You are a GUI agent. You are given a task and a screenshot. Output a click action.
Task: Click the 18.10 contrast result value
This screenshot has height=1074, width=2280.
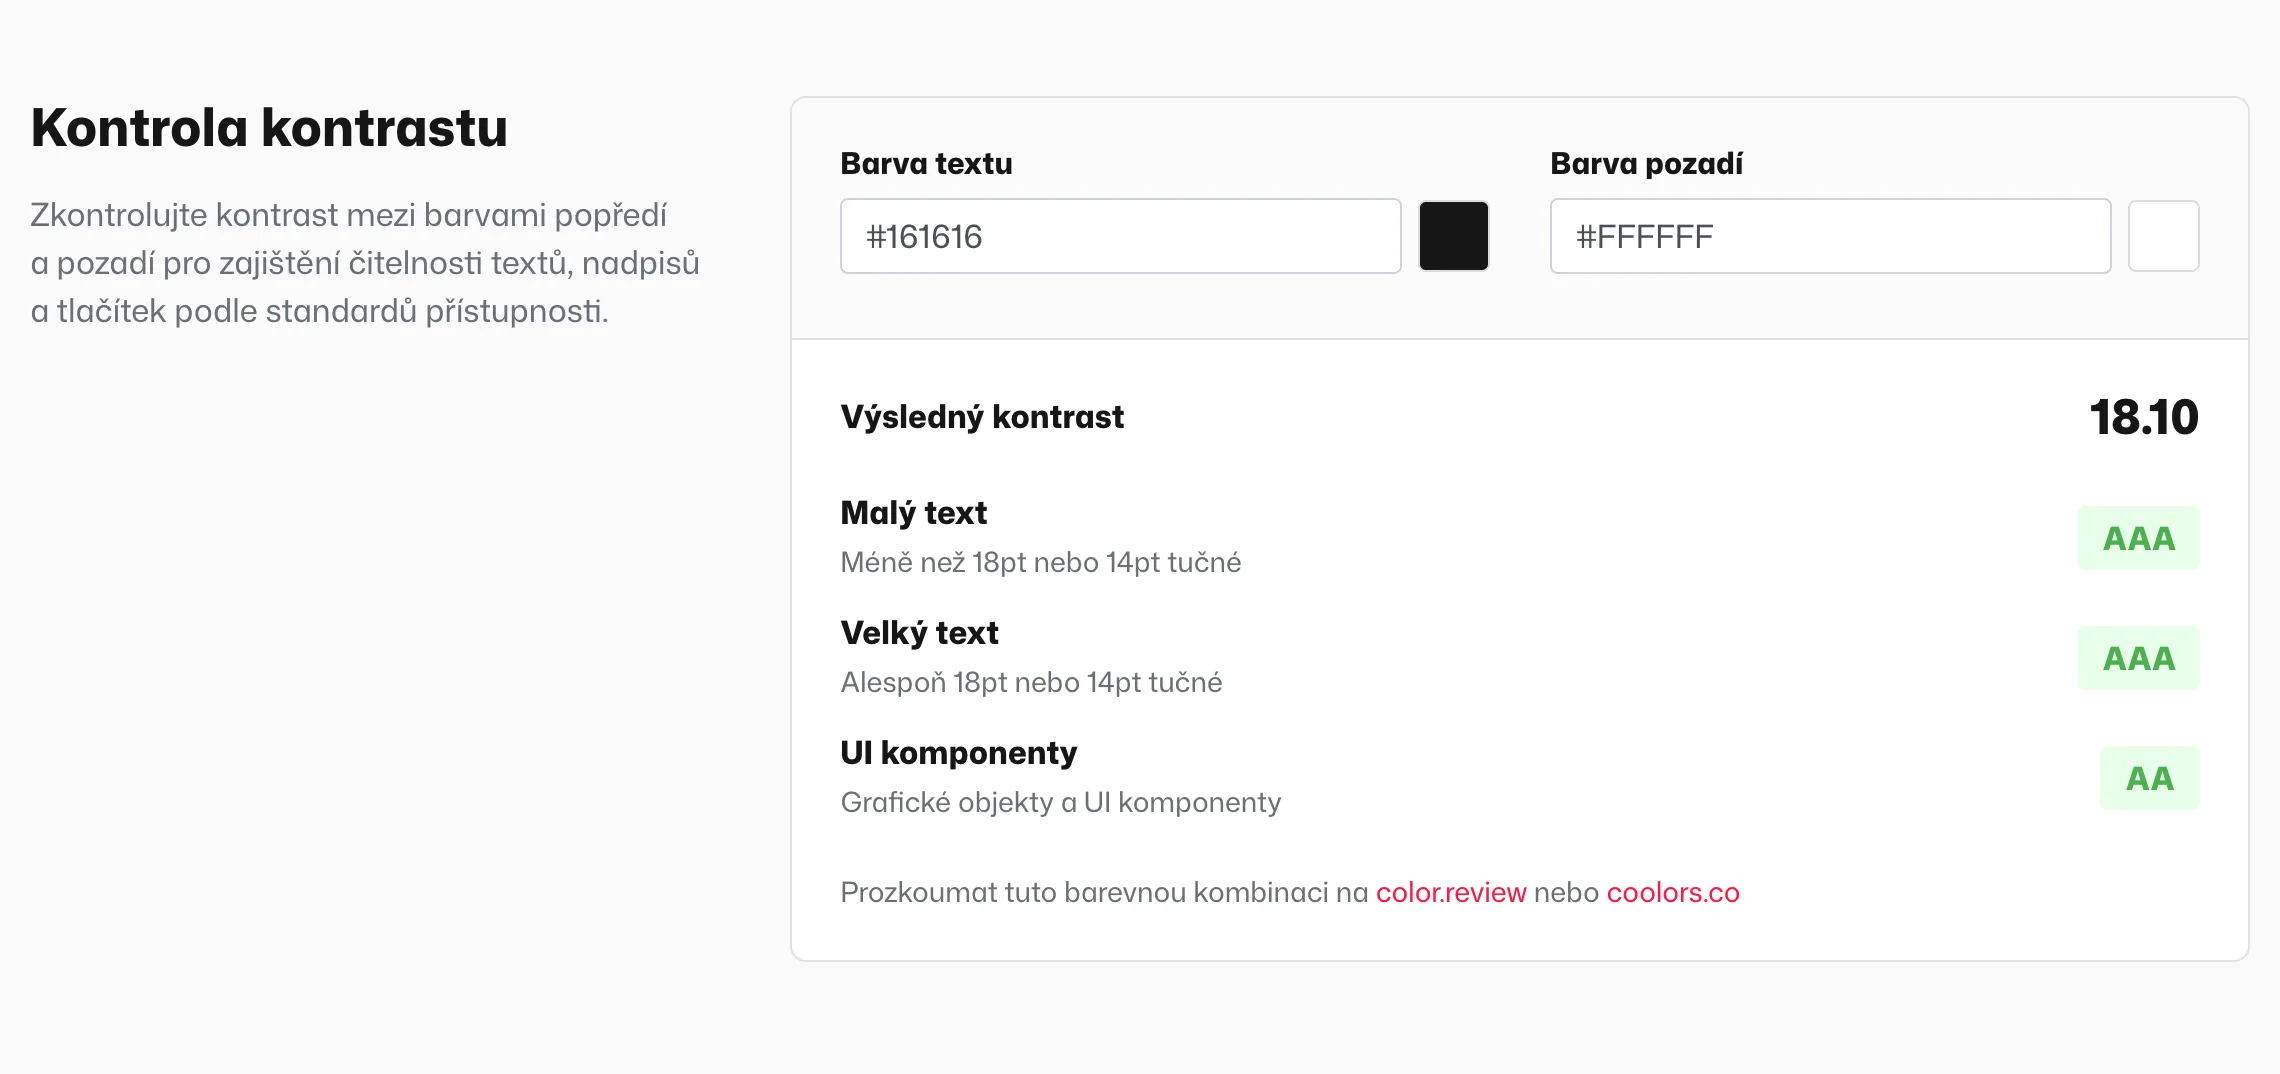click(x=2144, y=417)
